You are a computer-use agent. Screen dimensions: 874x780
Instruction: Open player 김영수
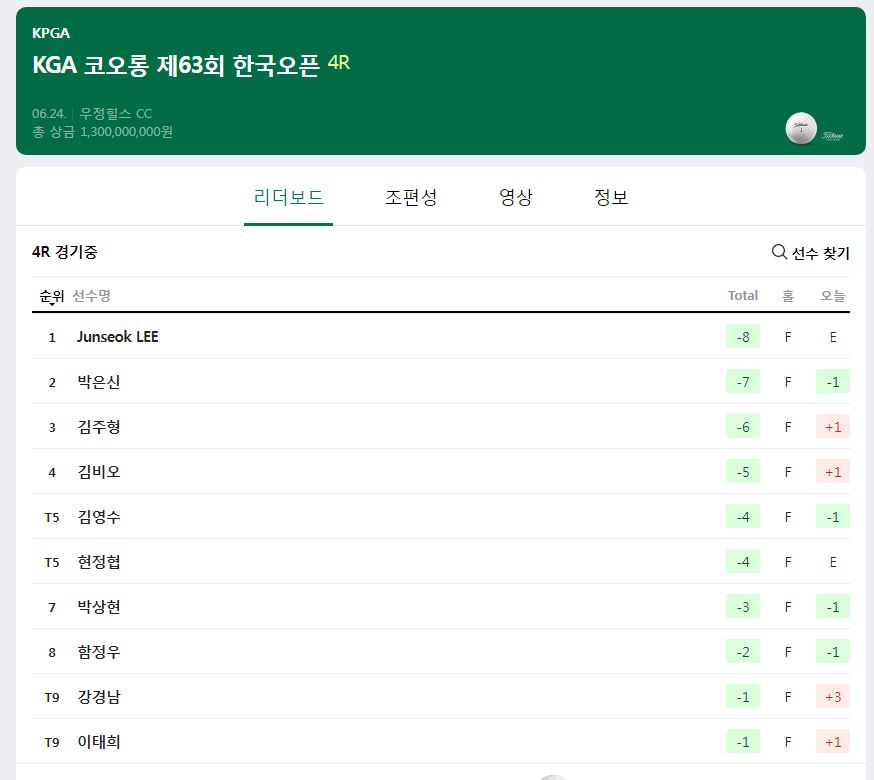pyautogui.click(x=99, y=517)
